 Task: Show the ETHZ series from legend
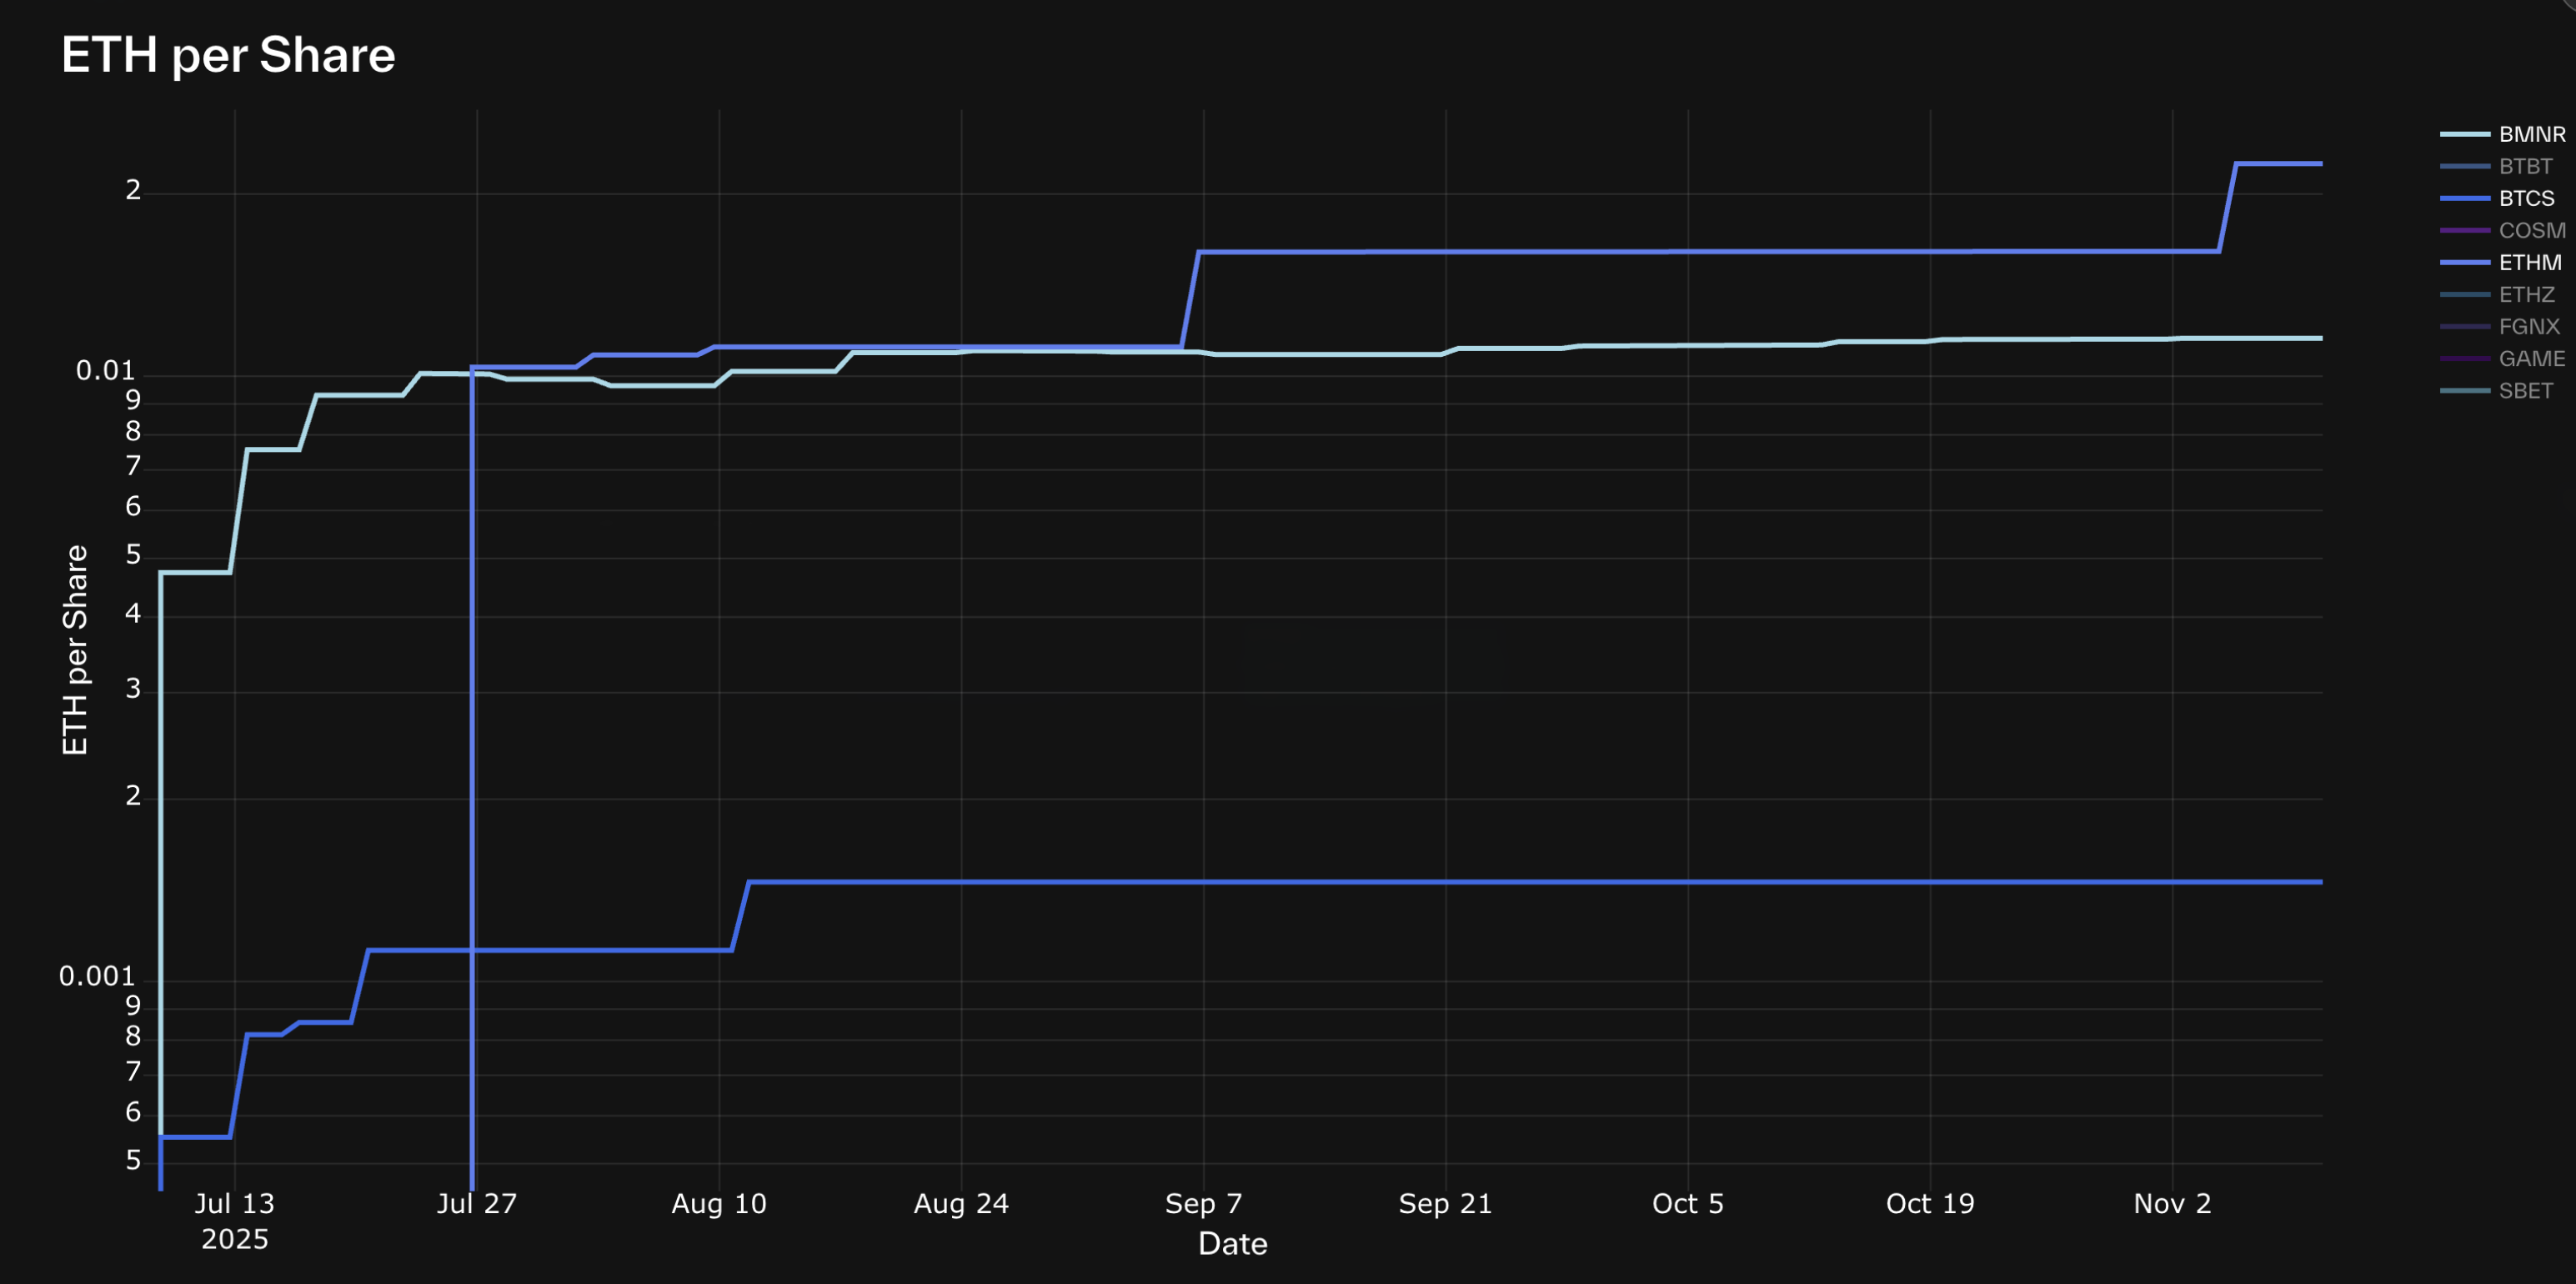click(2526, 294)
